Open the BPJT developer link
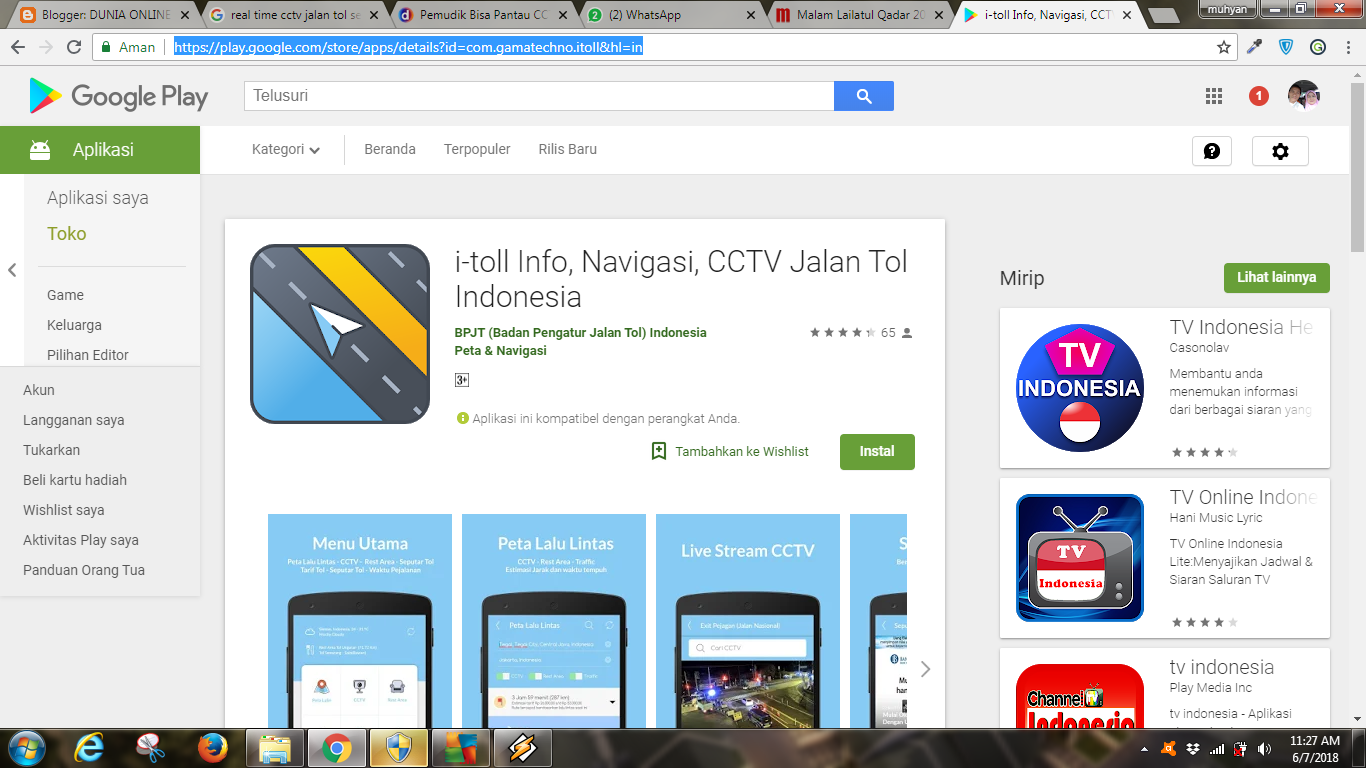The width and height of the screenshot is (1366, 768). pyautogui.click(x=581, y=332)
